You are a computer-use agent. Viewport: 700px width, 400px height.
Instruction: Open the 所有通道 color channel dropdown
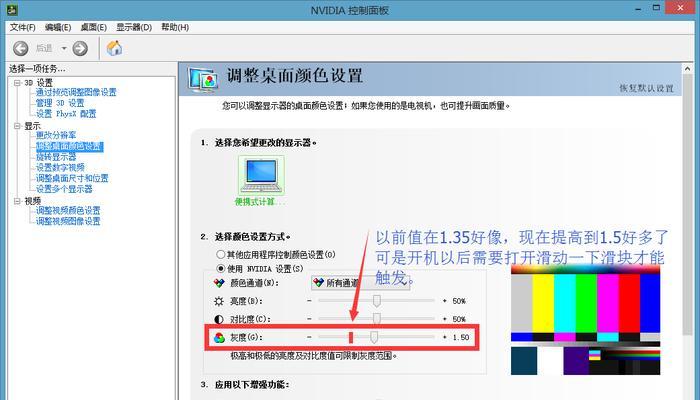tap(360, 283)
